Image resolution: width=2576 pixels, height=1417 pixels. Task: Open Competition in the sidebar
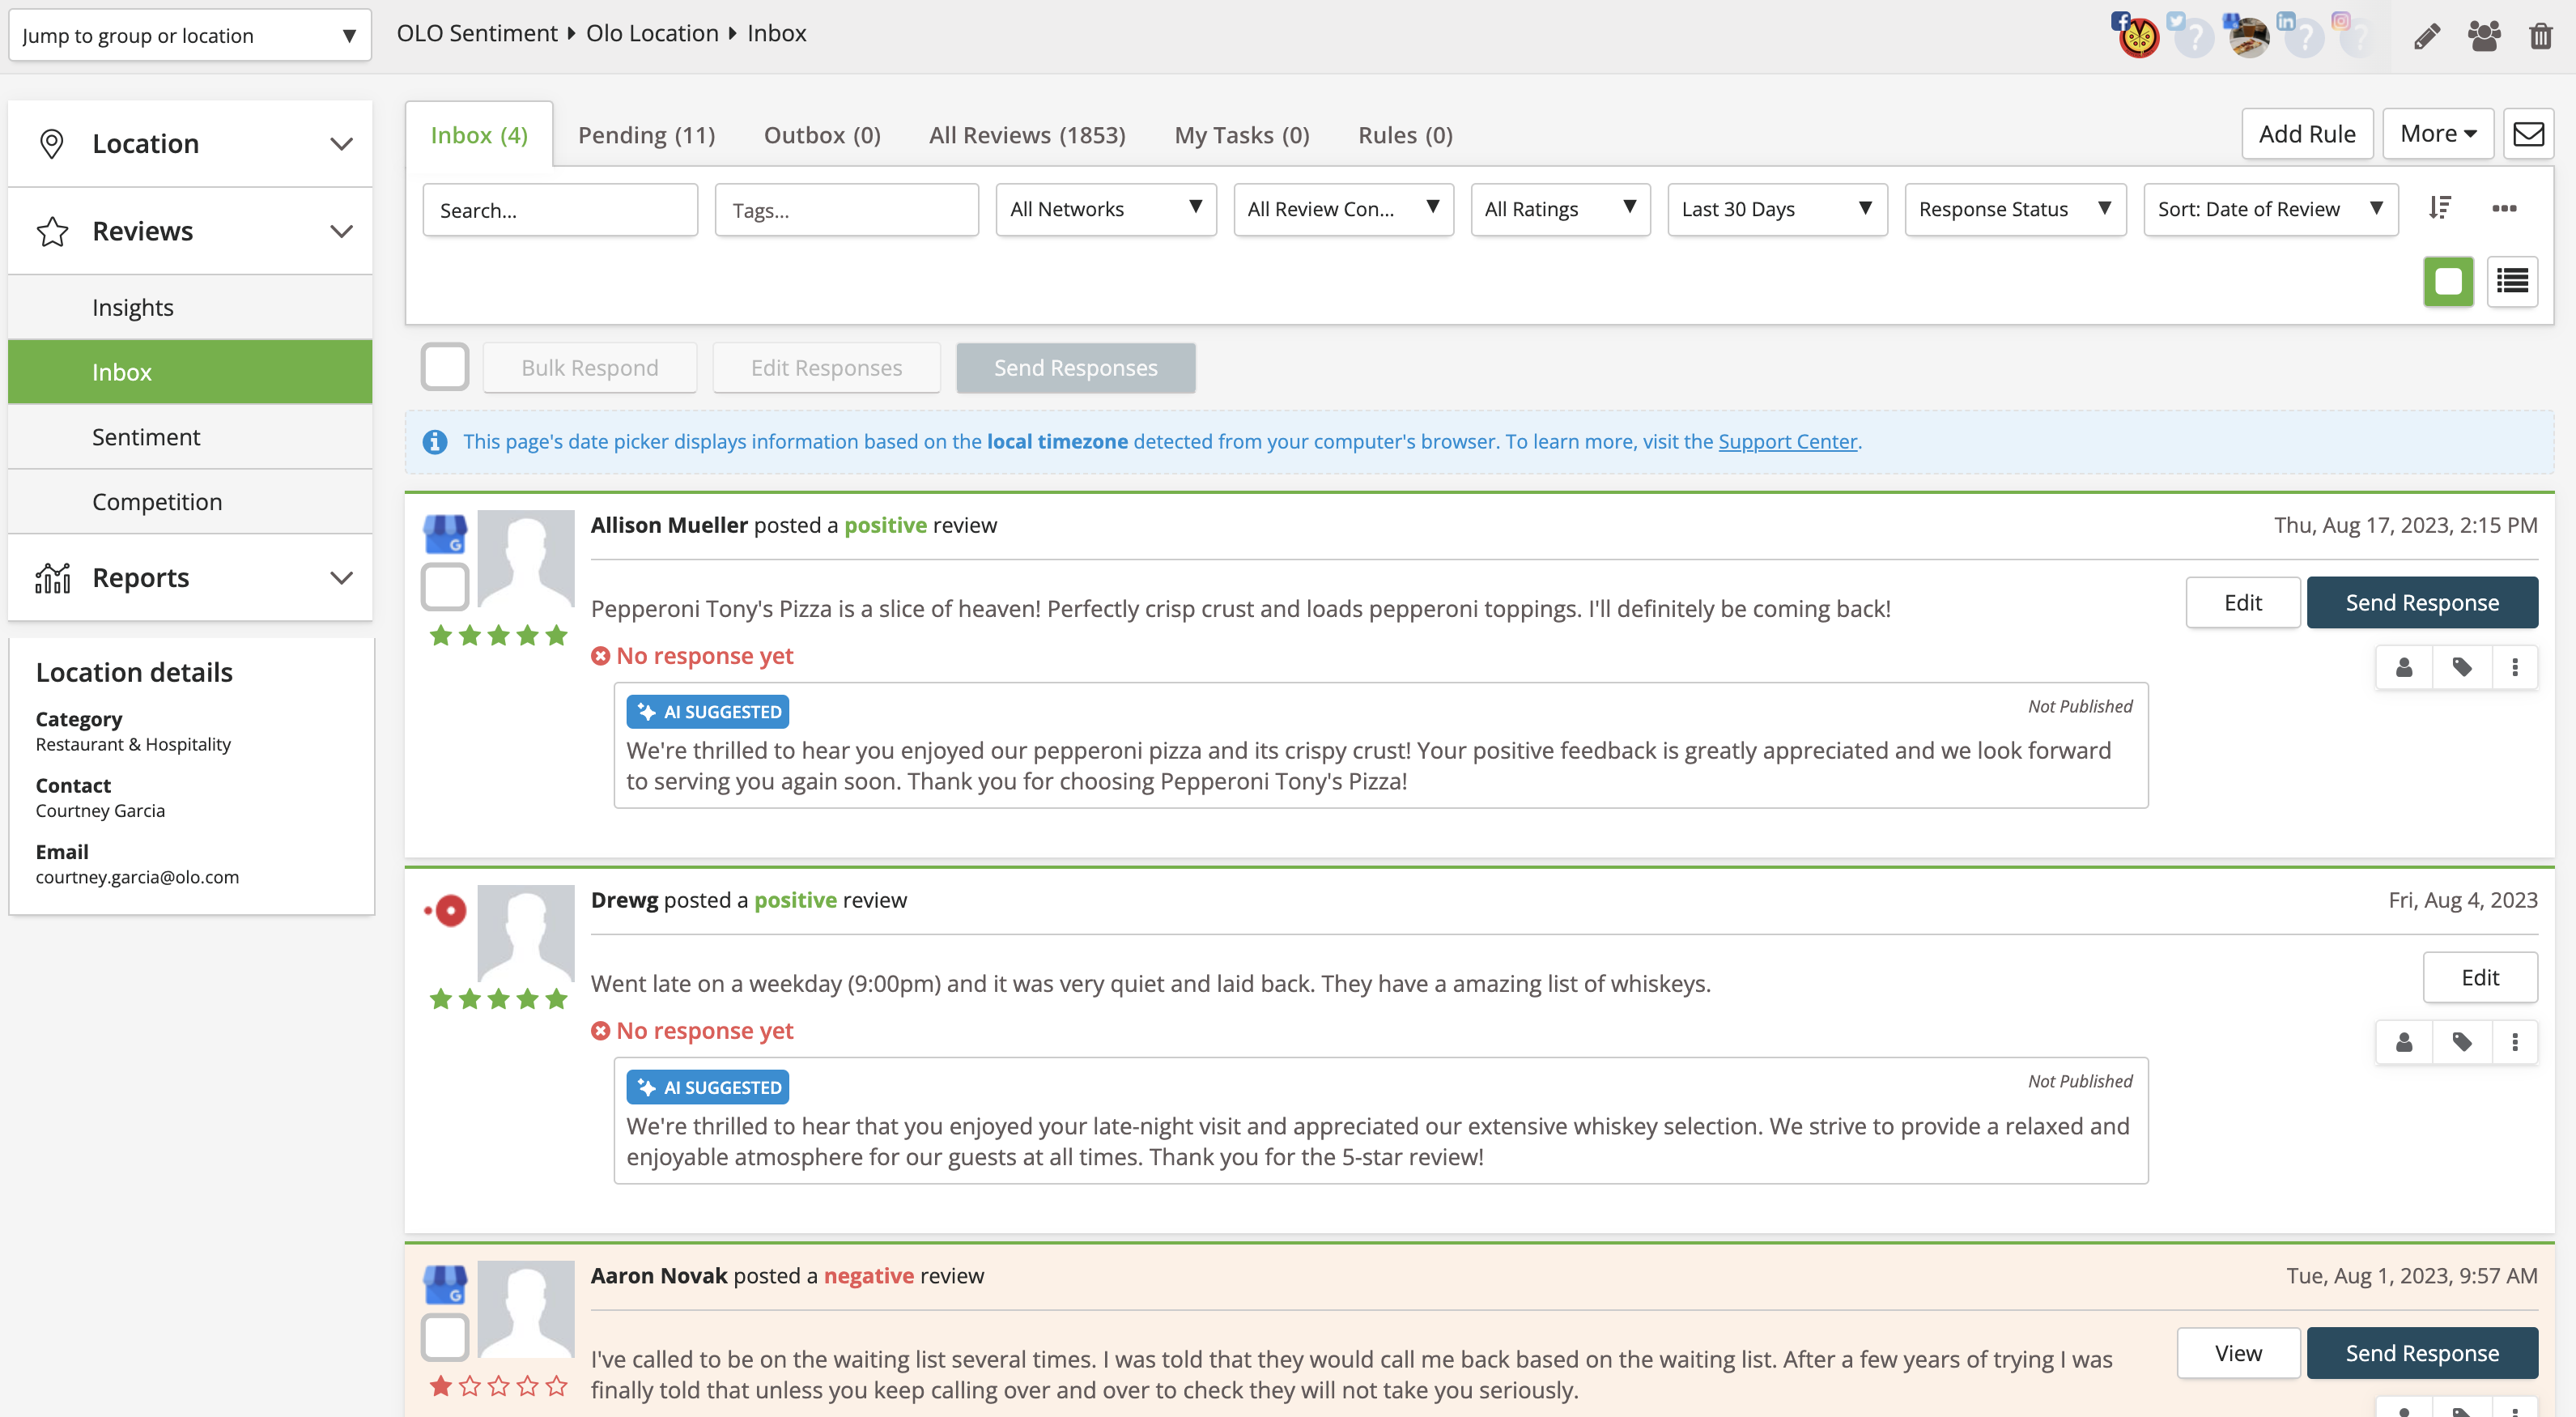click(190, 502)
